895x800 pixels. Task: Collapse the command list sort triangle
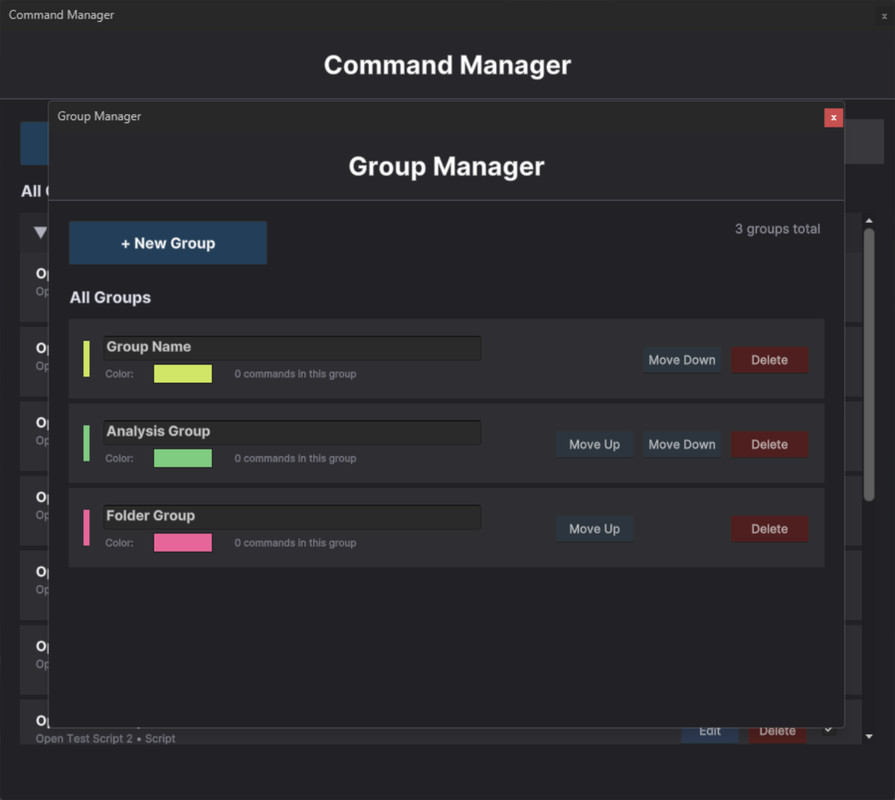[38, 232]
